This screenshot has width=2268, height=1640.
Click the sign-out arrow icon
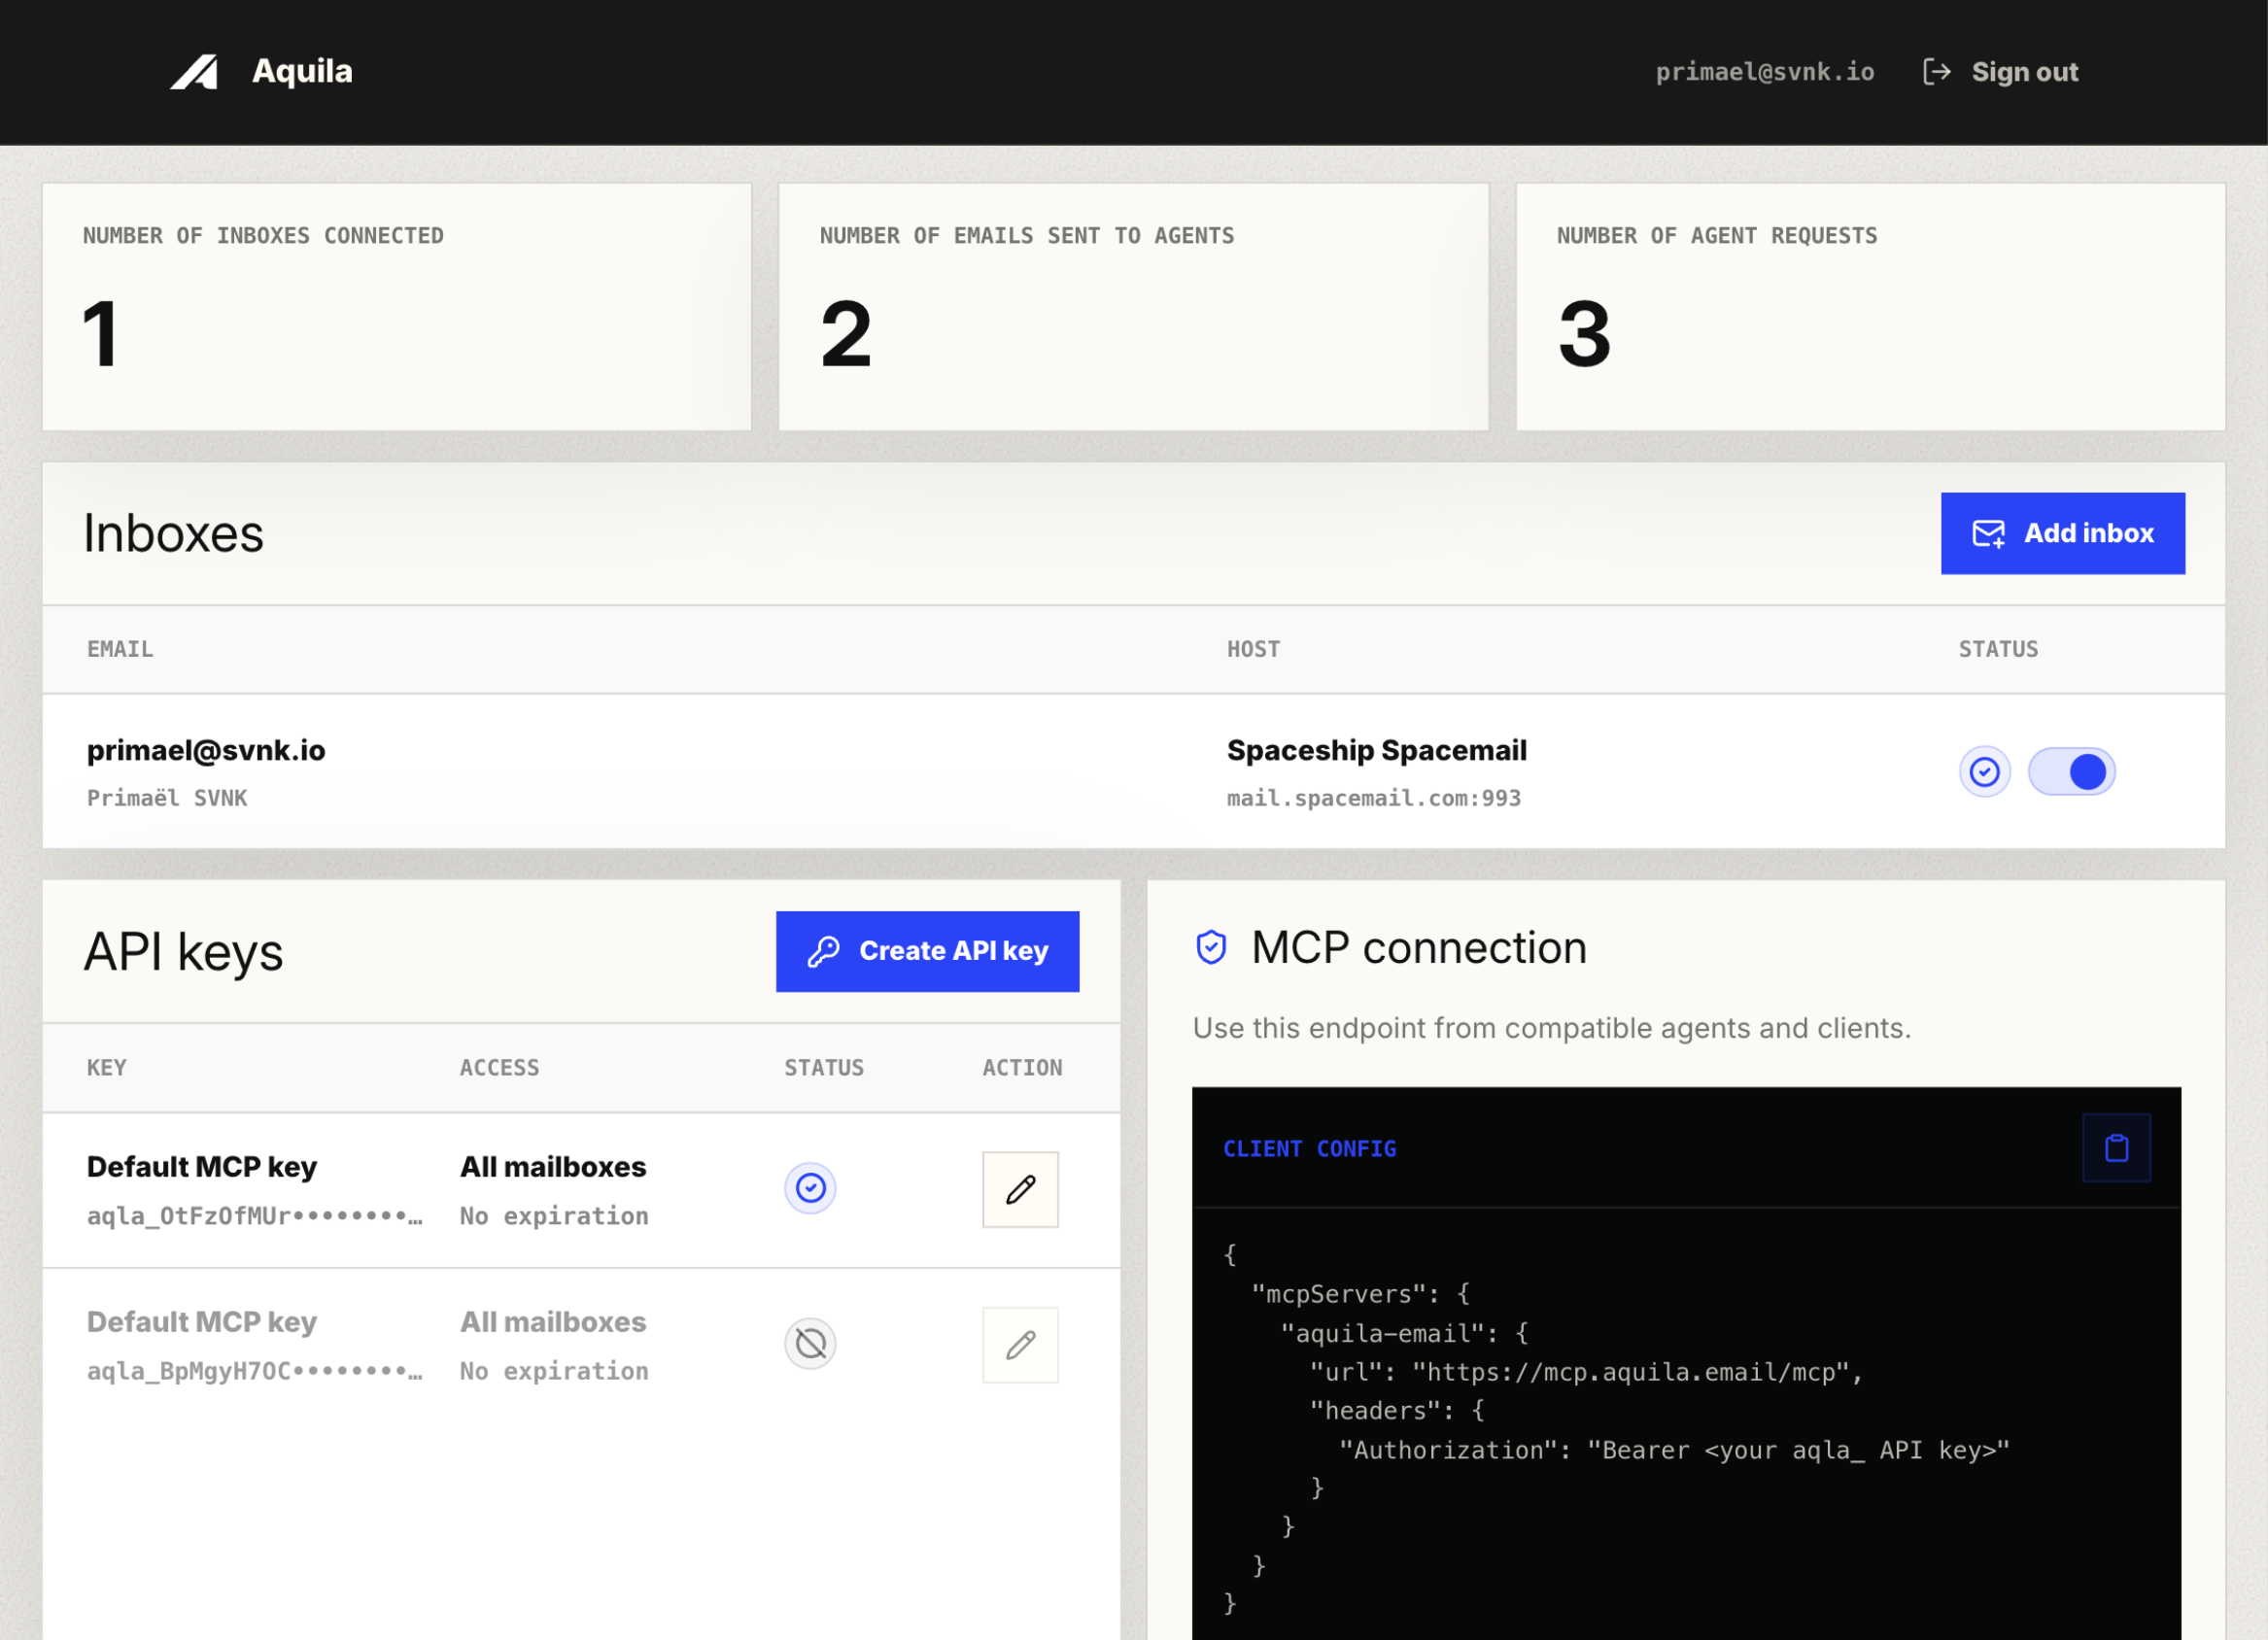[x=1937, y=72]
